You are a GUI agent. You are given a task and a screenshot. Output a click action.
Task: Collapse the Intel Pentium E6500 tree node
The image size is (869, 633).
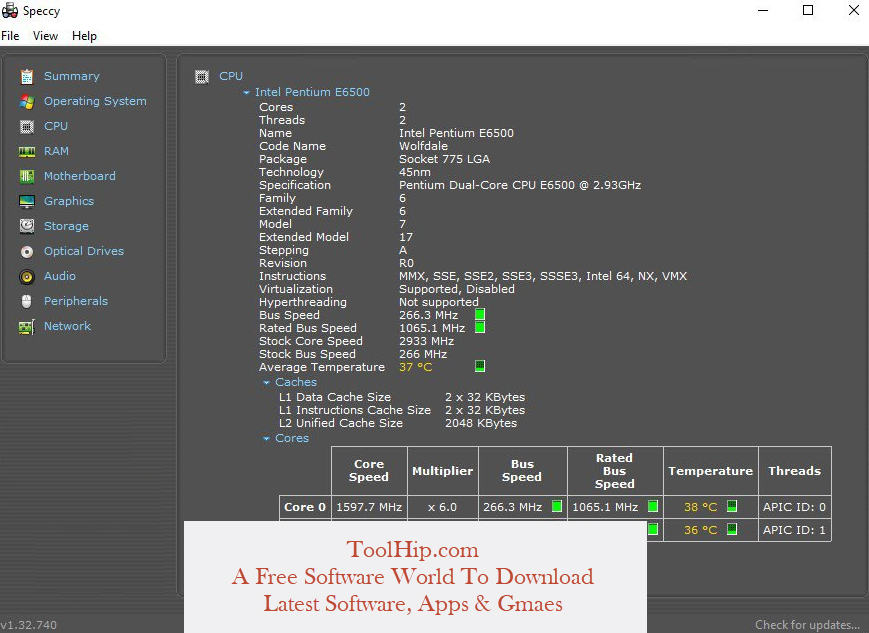(x=247, y=93)
